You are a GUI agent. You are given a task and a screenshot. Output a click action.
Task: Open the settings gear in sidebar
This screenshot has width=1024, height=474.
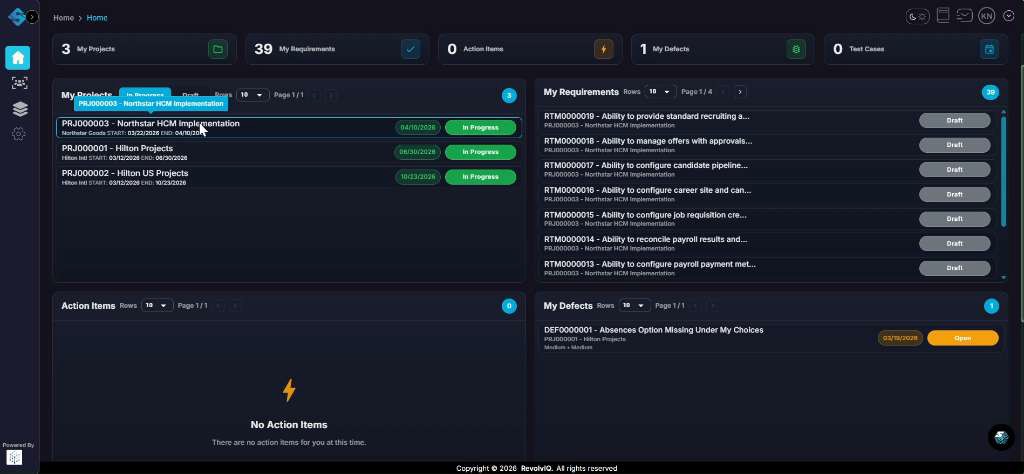coord(19,134)
